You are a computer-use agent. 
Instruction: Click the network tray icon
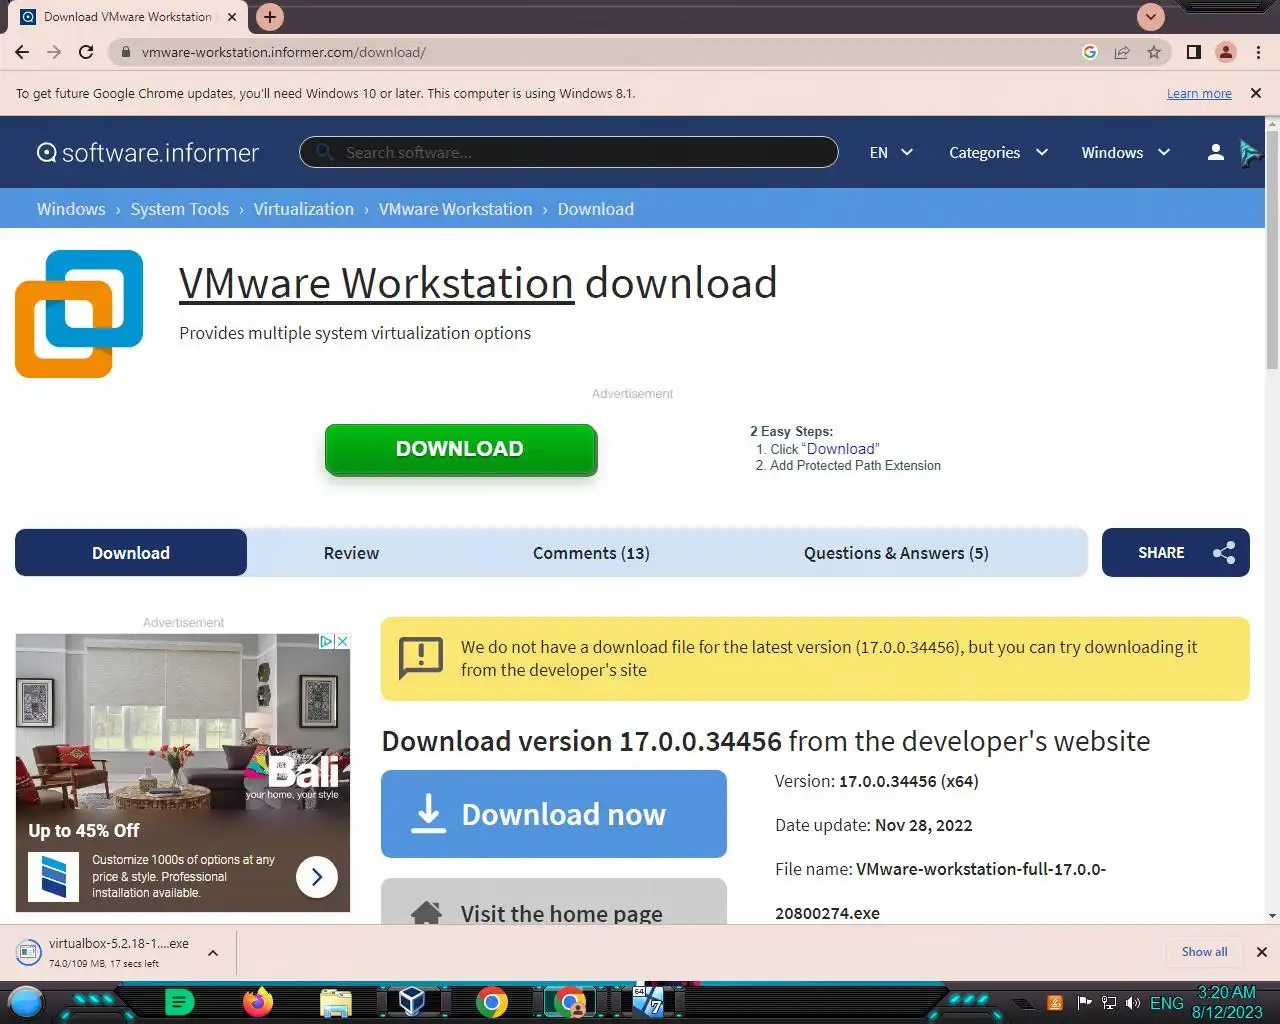pos(1109,1003)
